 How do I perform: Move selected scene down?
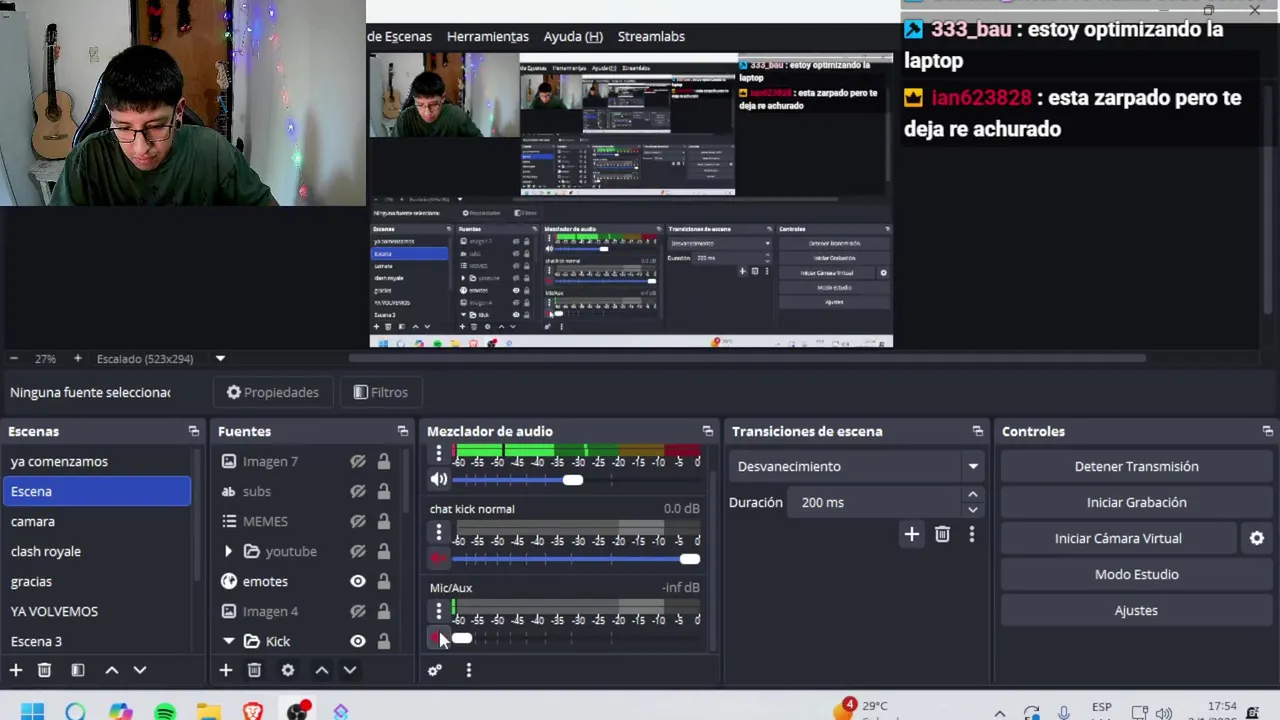click(140, 670)
